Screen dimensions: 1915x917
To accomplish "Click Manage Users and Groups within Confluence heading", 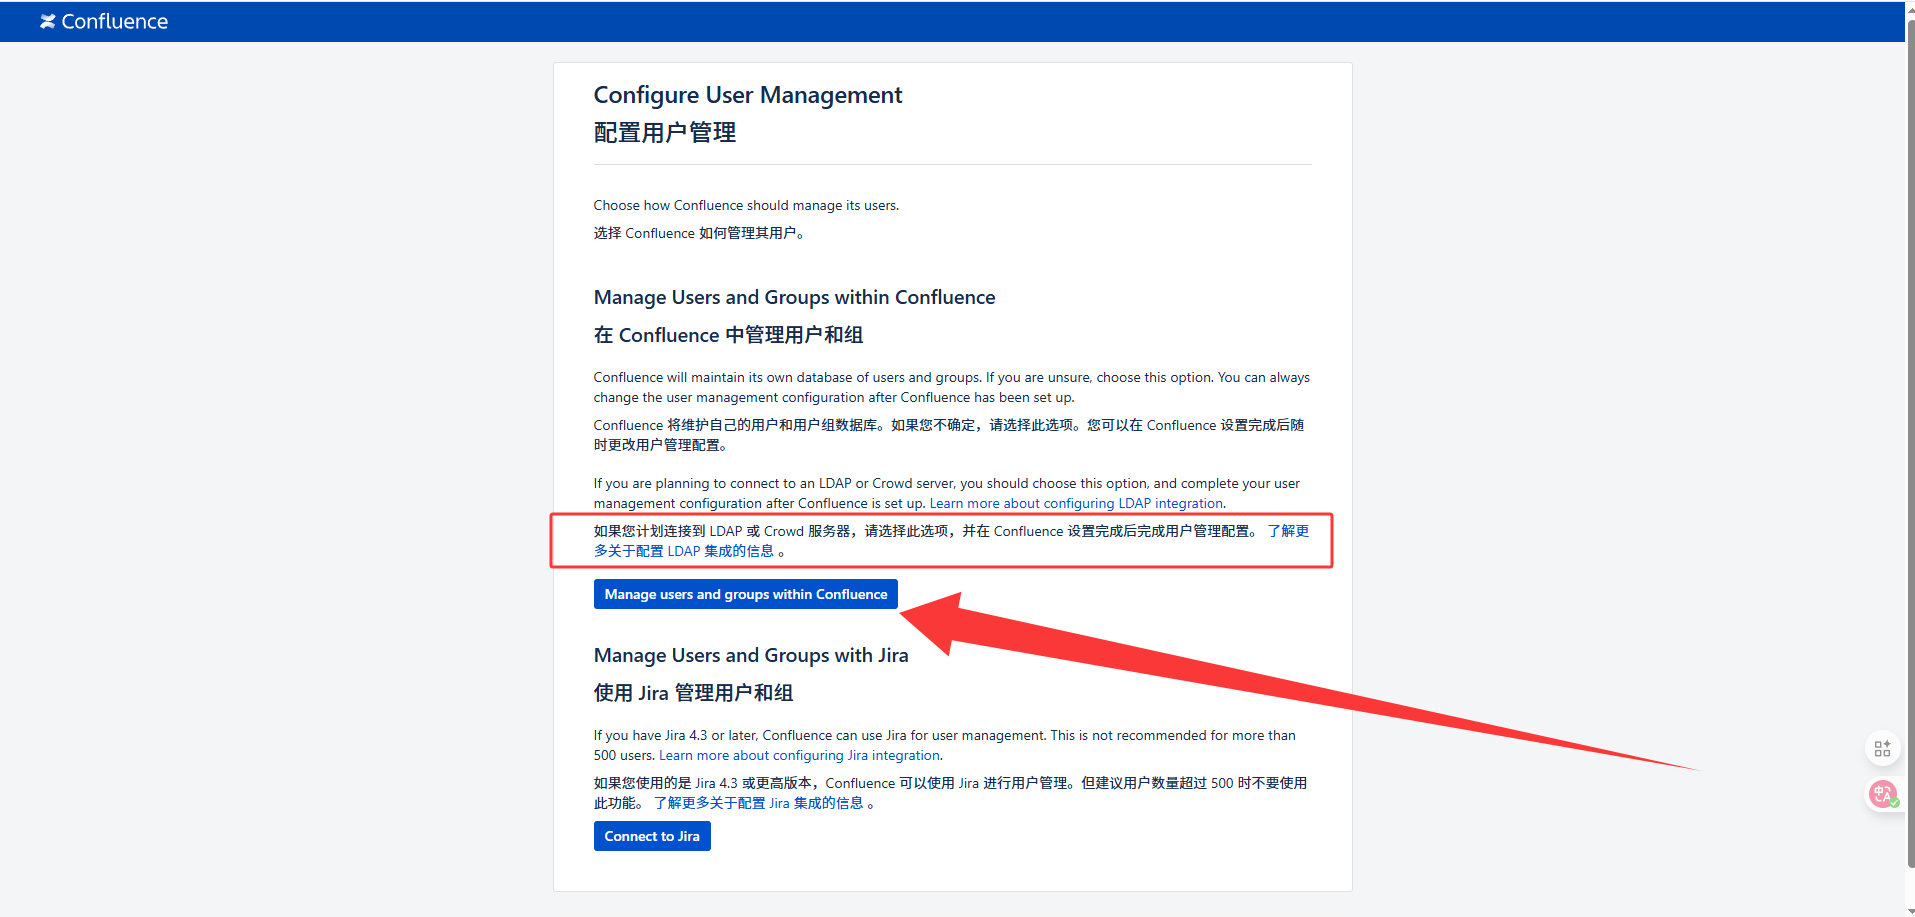I will [x=794, y=297].
